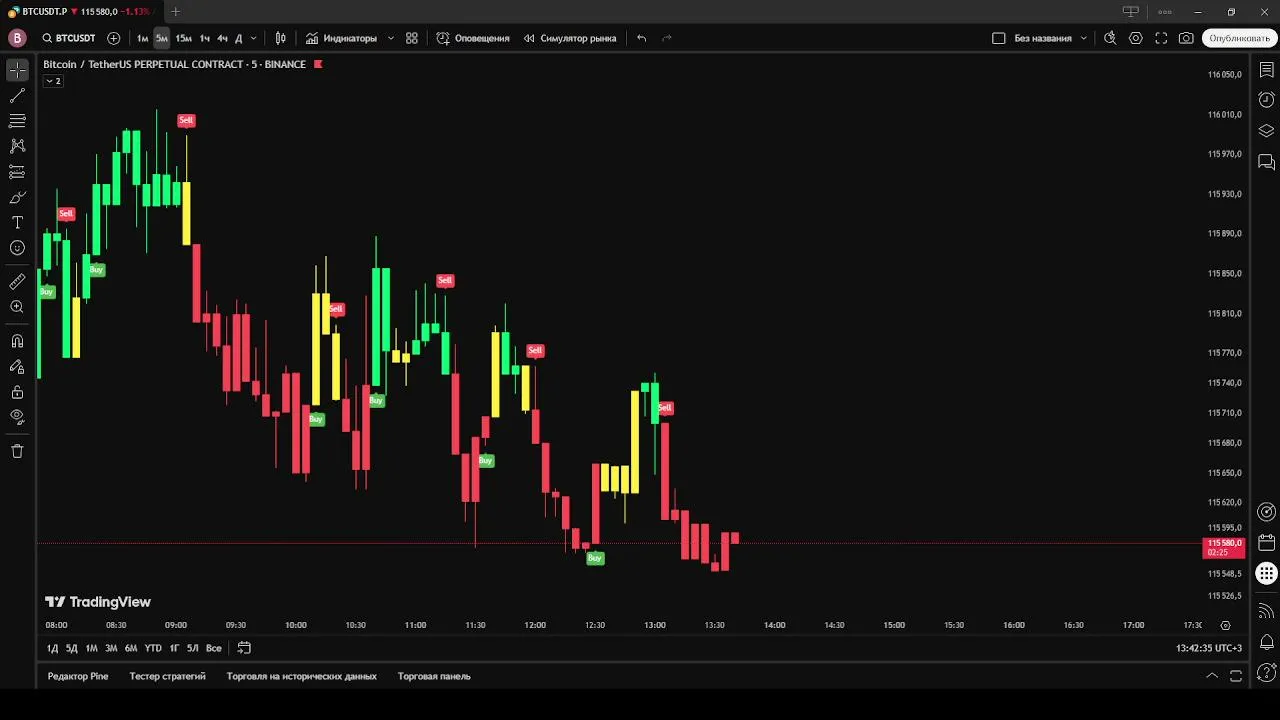Open the Fibonacci tools in the left toolbar
The height and width of the screenshot is (720, 1280).
click(x=17, y=121)
